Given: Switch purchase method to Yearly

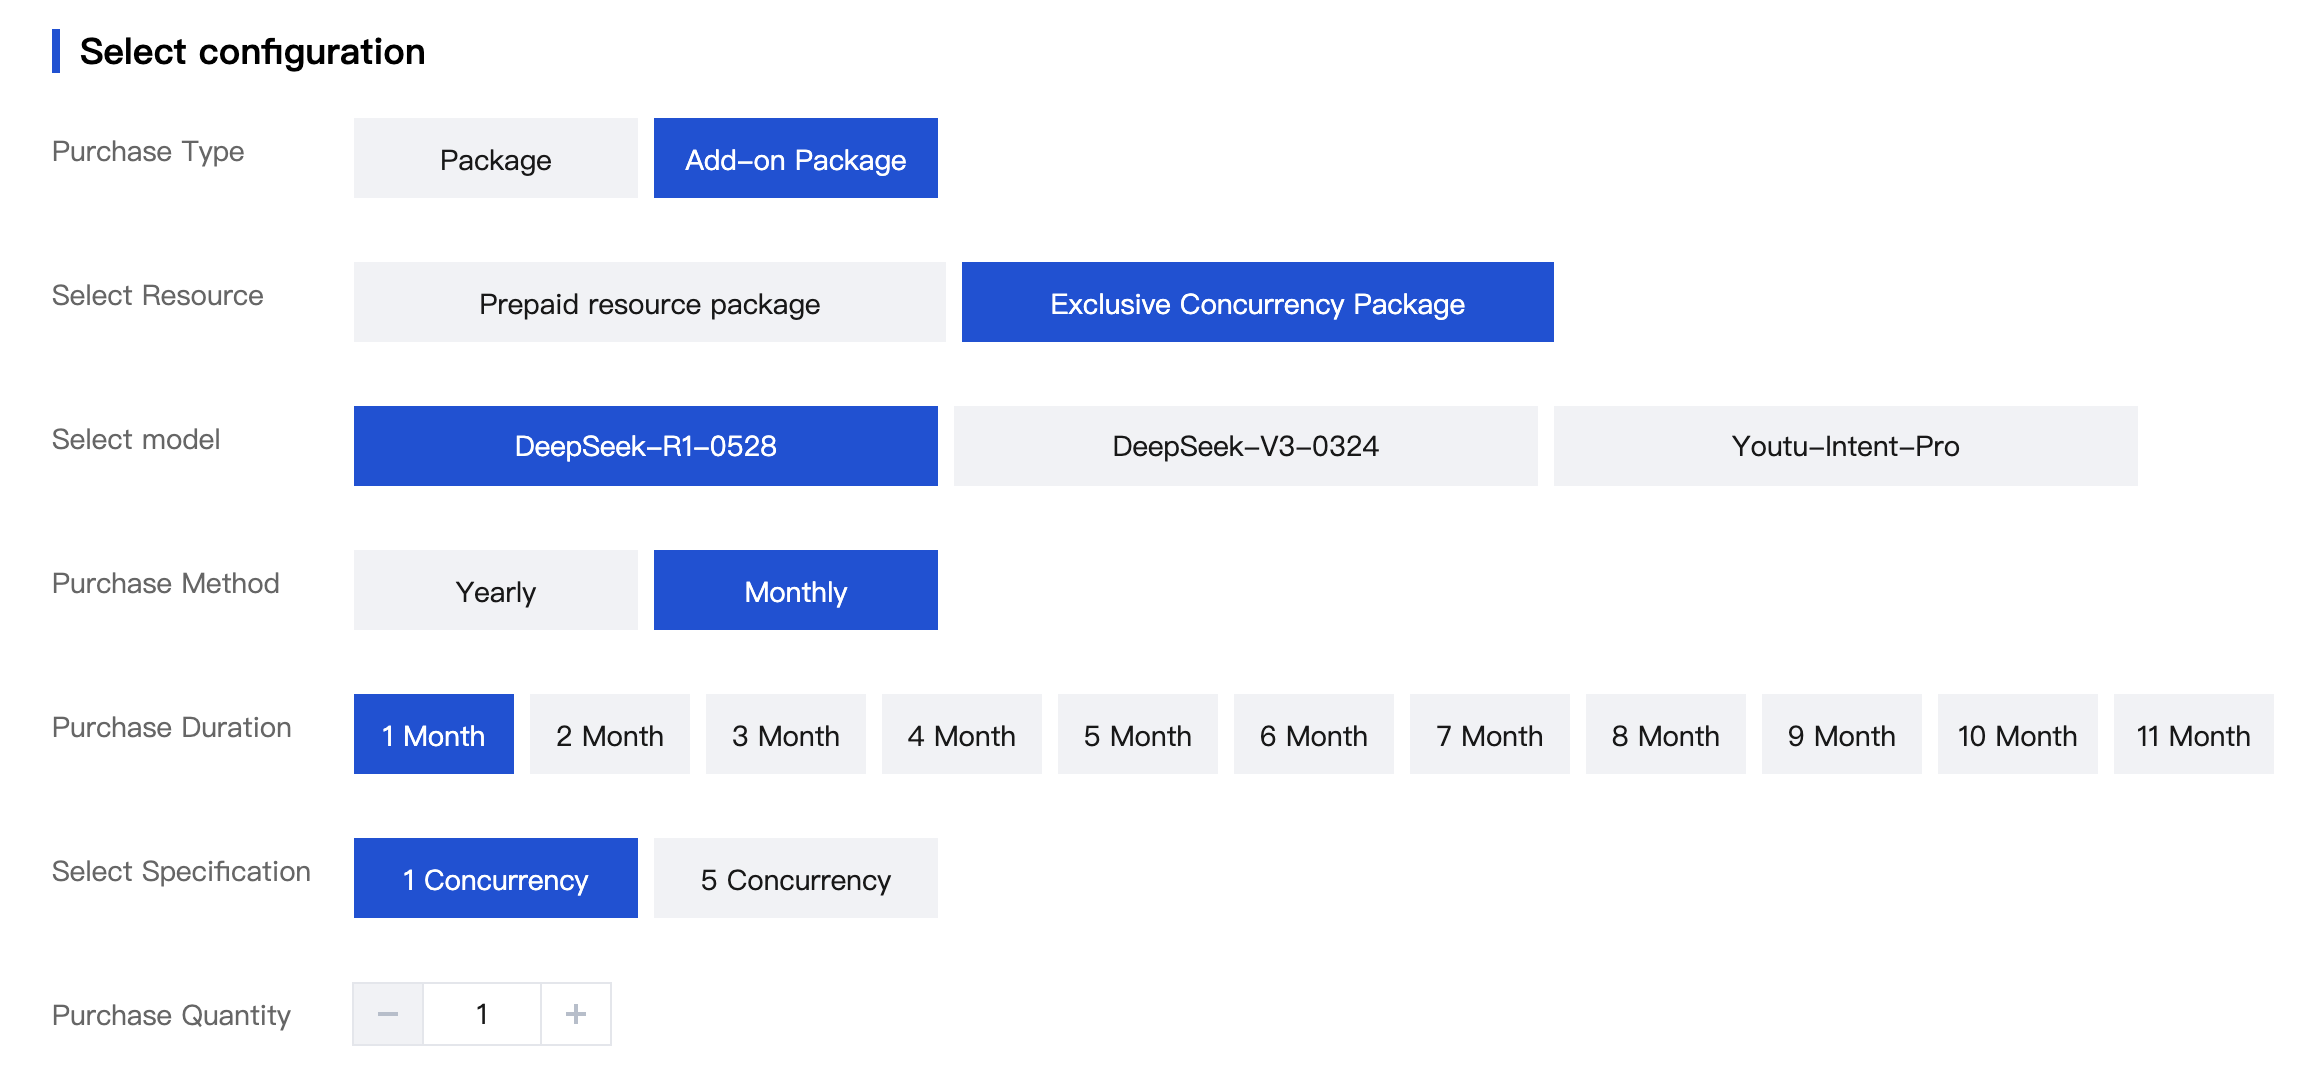Looking at the screenshot, I should coord(495,590).
